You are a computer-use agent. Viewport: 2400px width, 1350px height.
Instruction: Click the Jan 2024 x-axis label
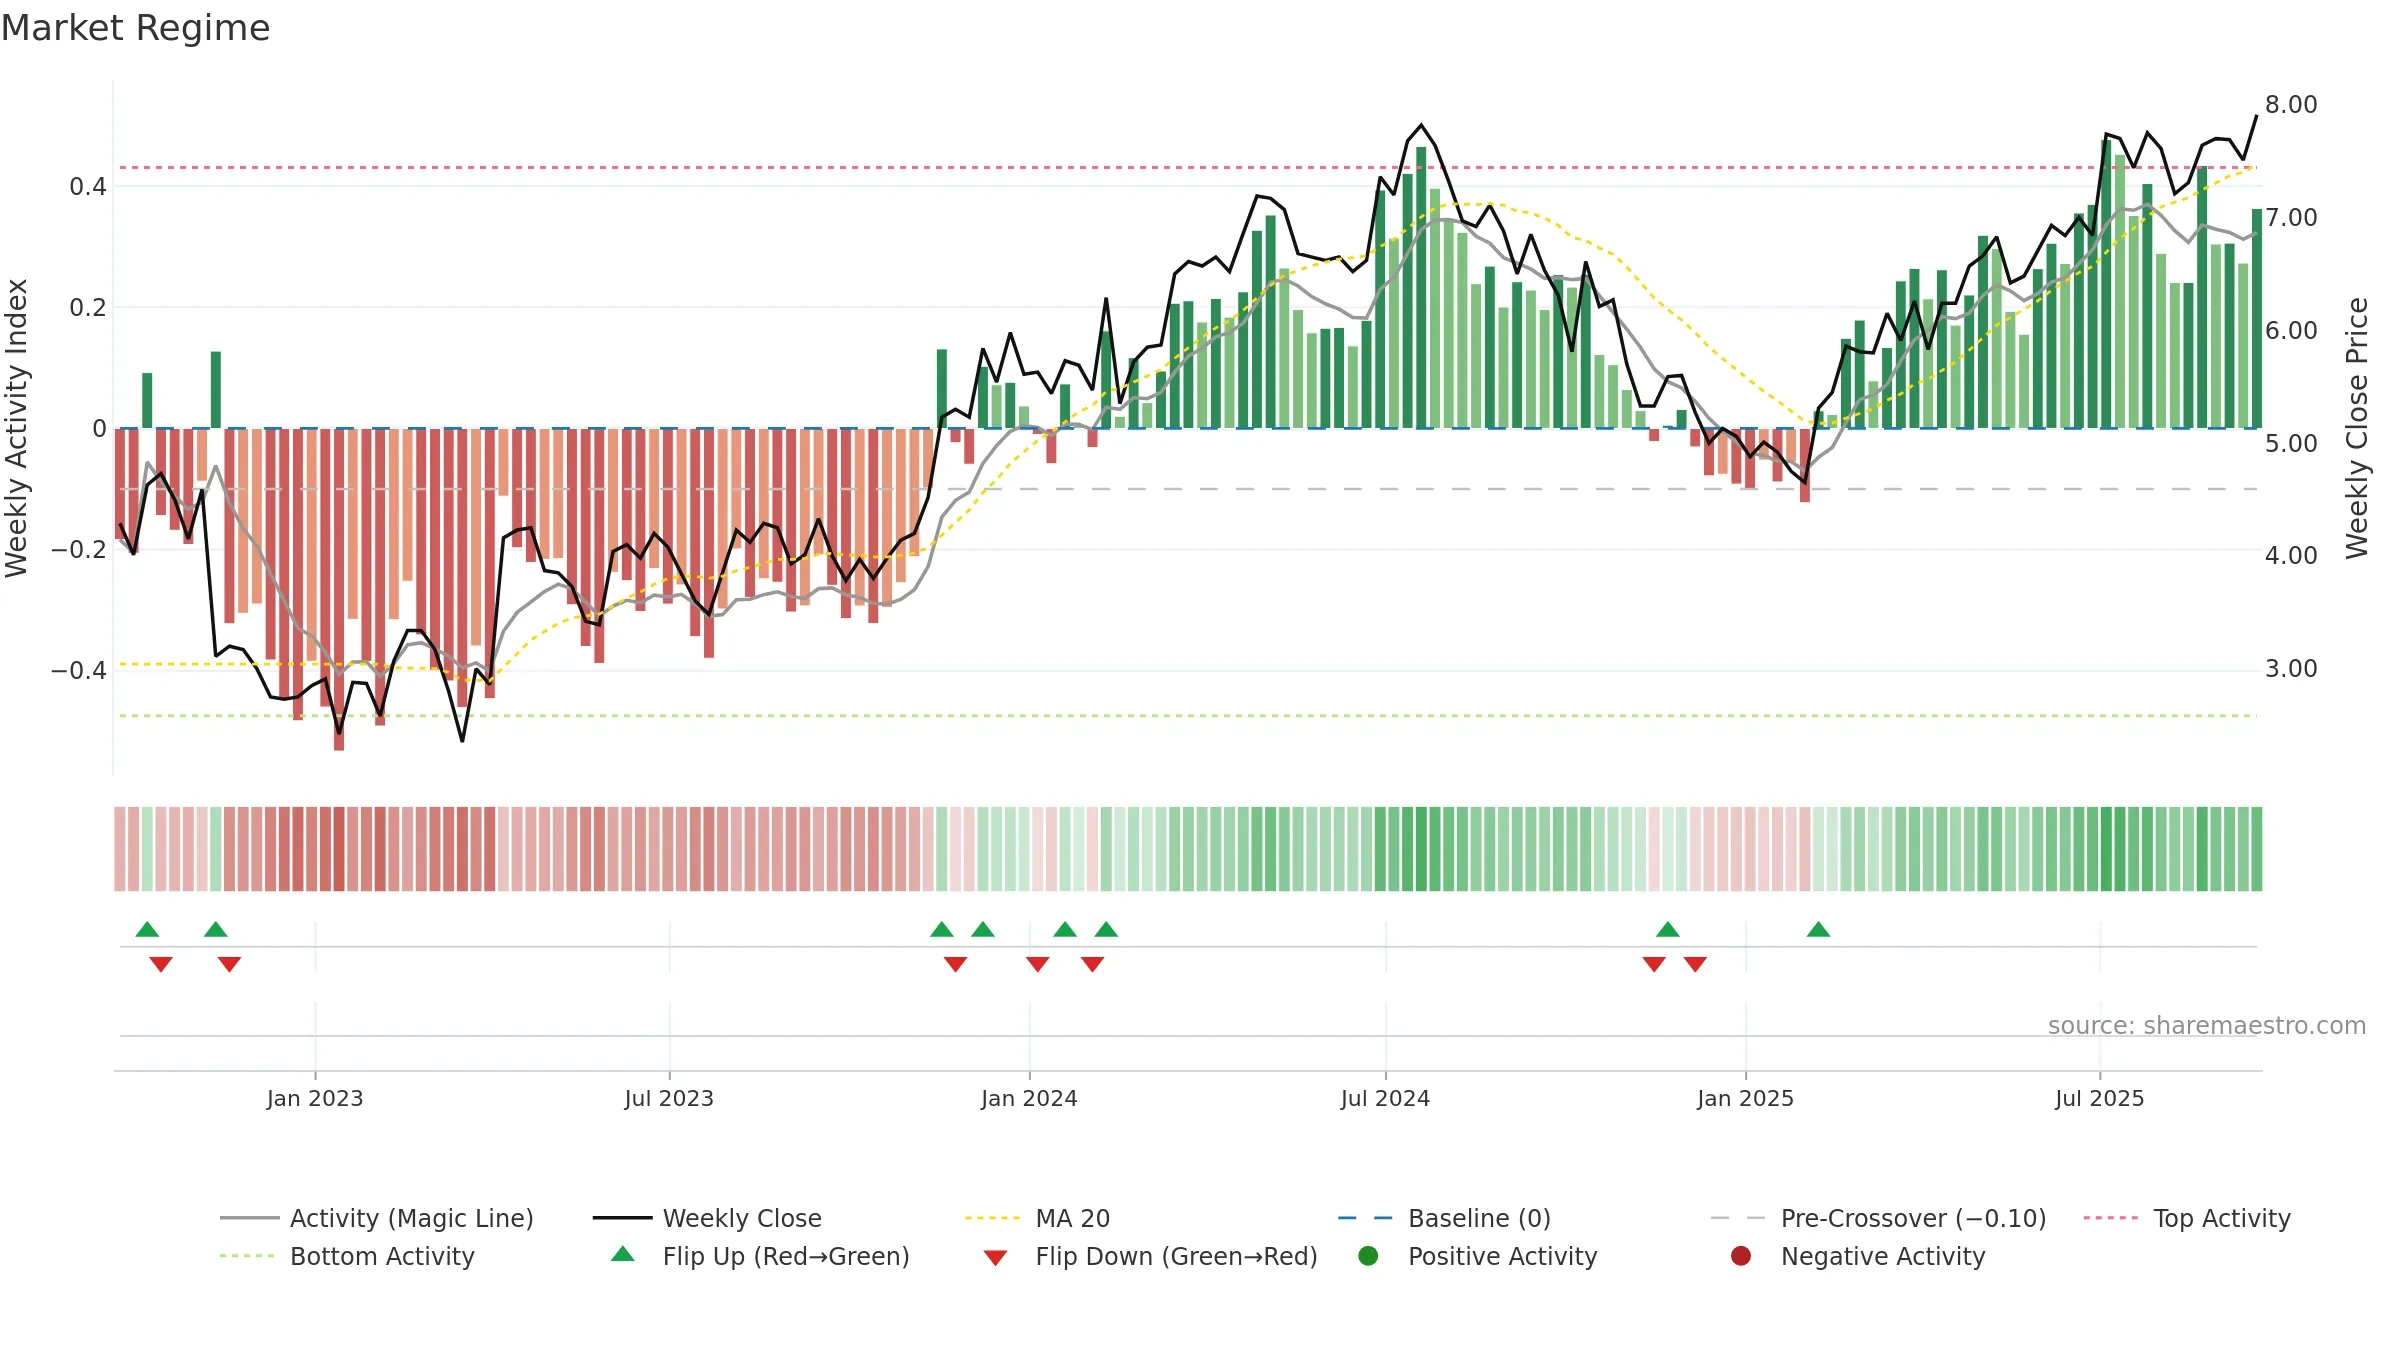1029,1099
